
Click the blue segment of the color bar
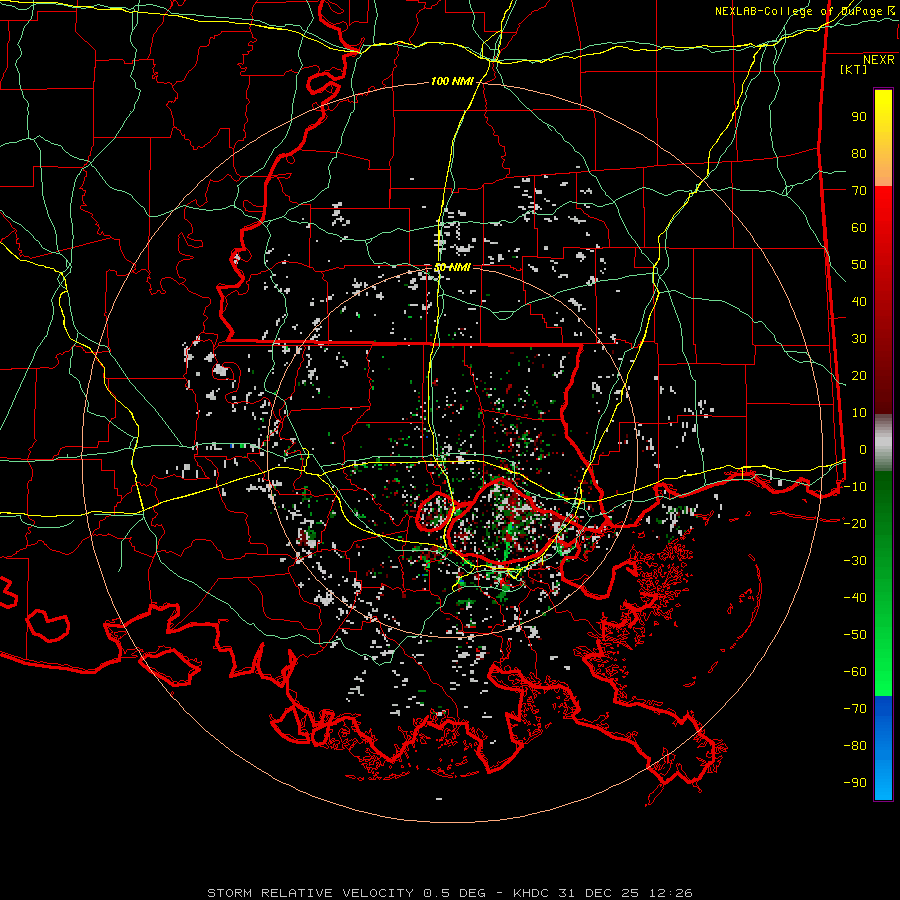883,746
